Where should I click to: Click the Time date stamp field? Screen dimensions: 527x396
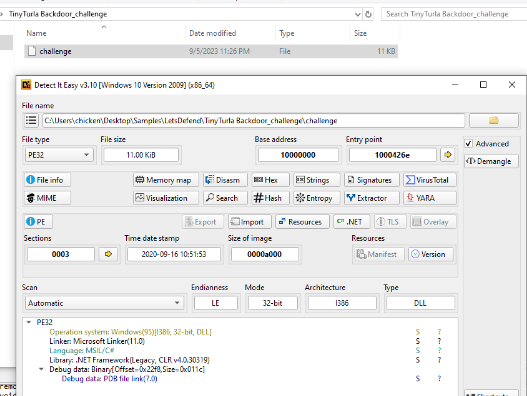[x=174, y=254]
